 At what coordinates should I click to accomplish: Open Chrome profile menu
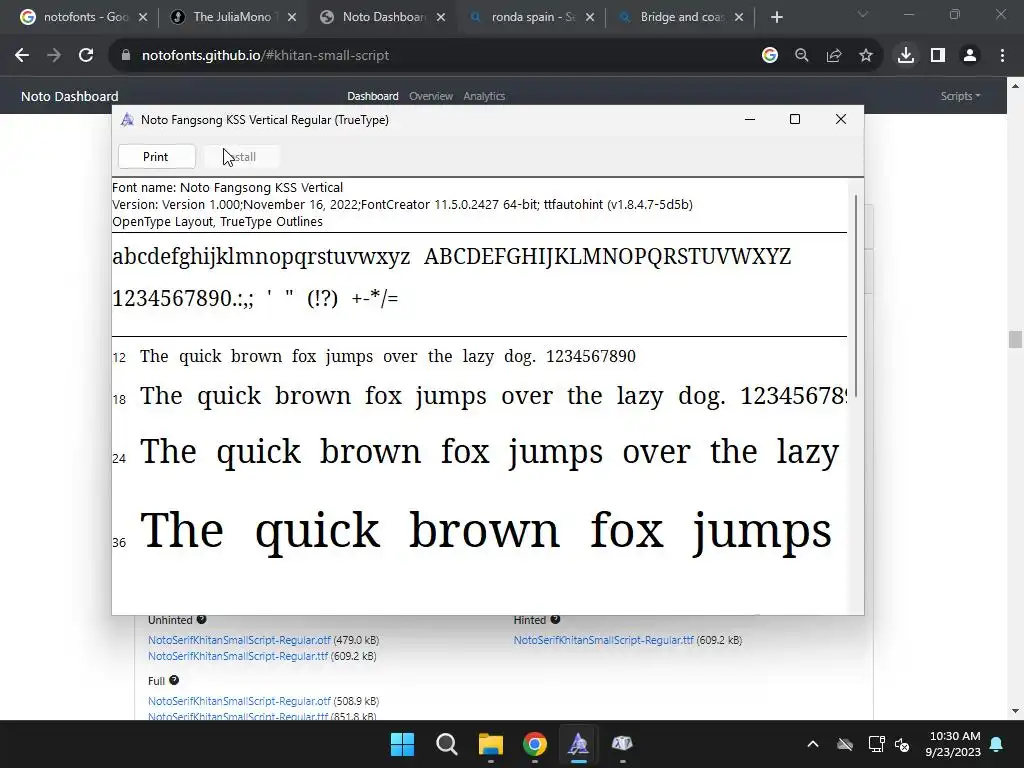pos(970,56)
